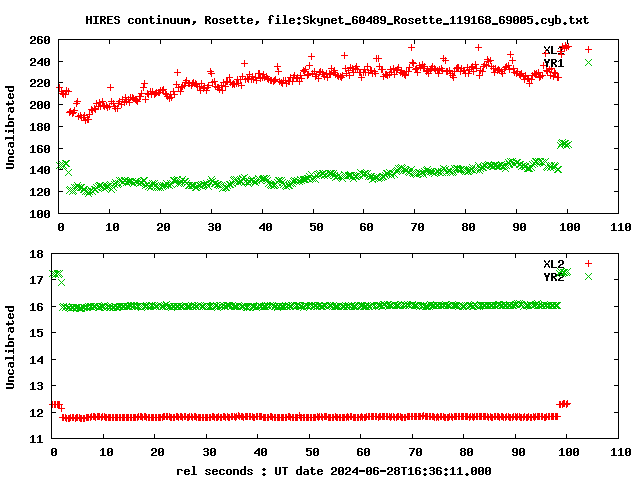
Task: Click the 11 tick label on the bottom y-axis
Action: click(x=36, y=439)
